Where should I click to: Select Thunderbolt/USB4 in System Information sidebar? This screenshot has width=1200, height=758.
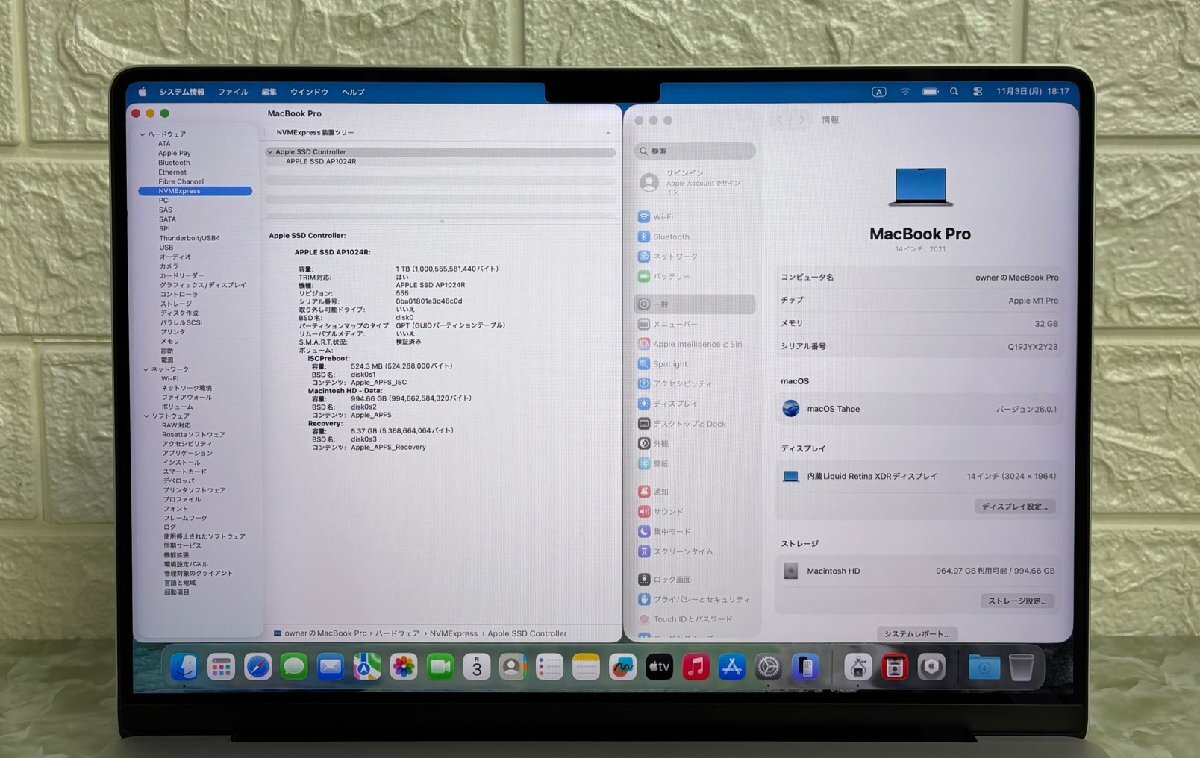coord(189,238)
